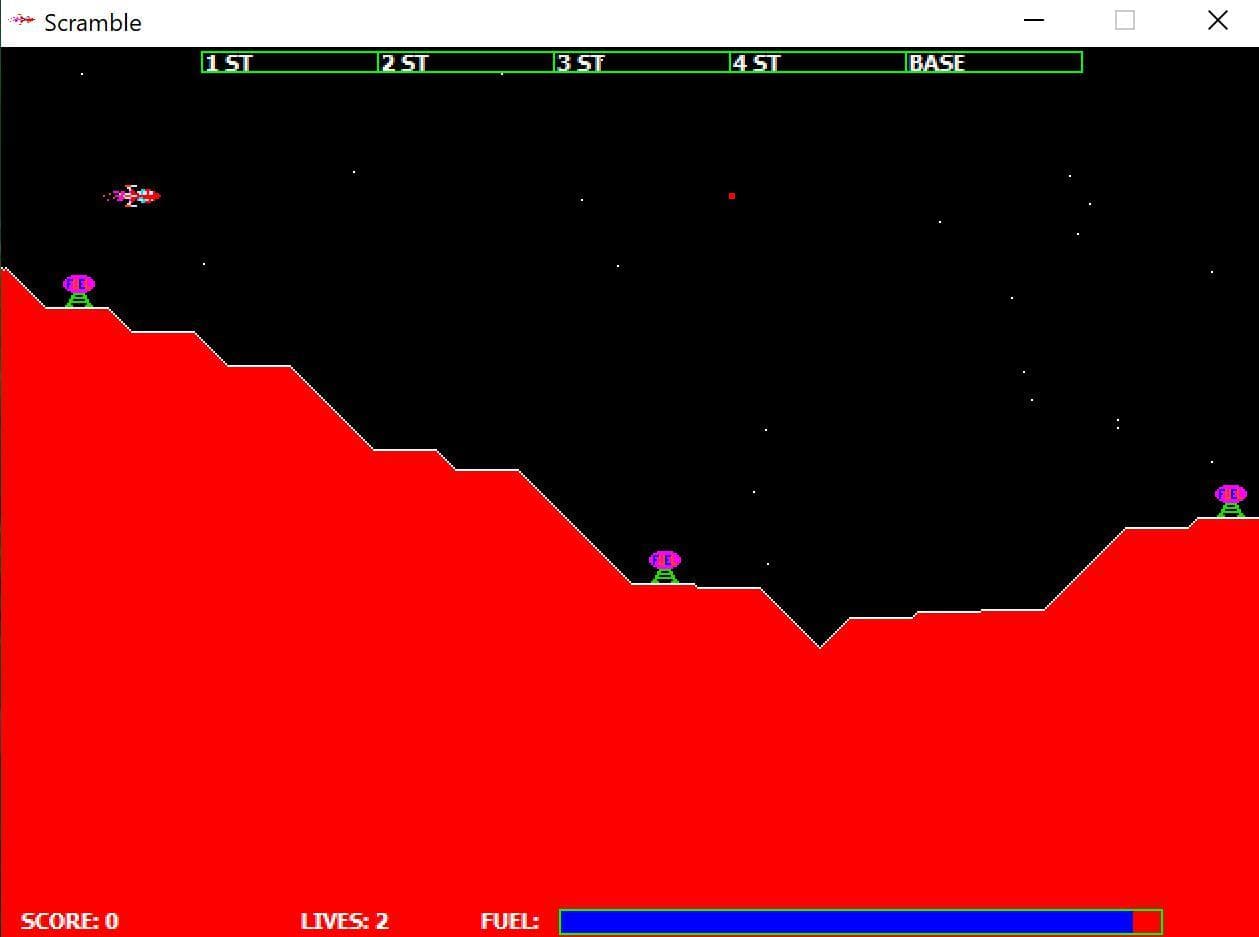Click the Scramble window title text
Image resolution: width=1259 pixels, height=937 pixels.
93,22
